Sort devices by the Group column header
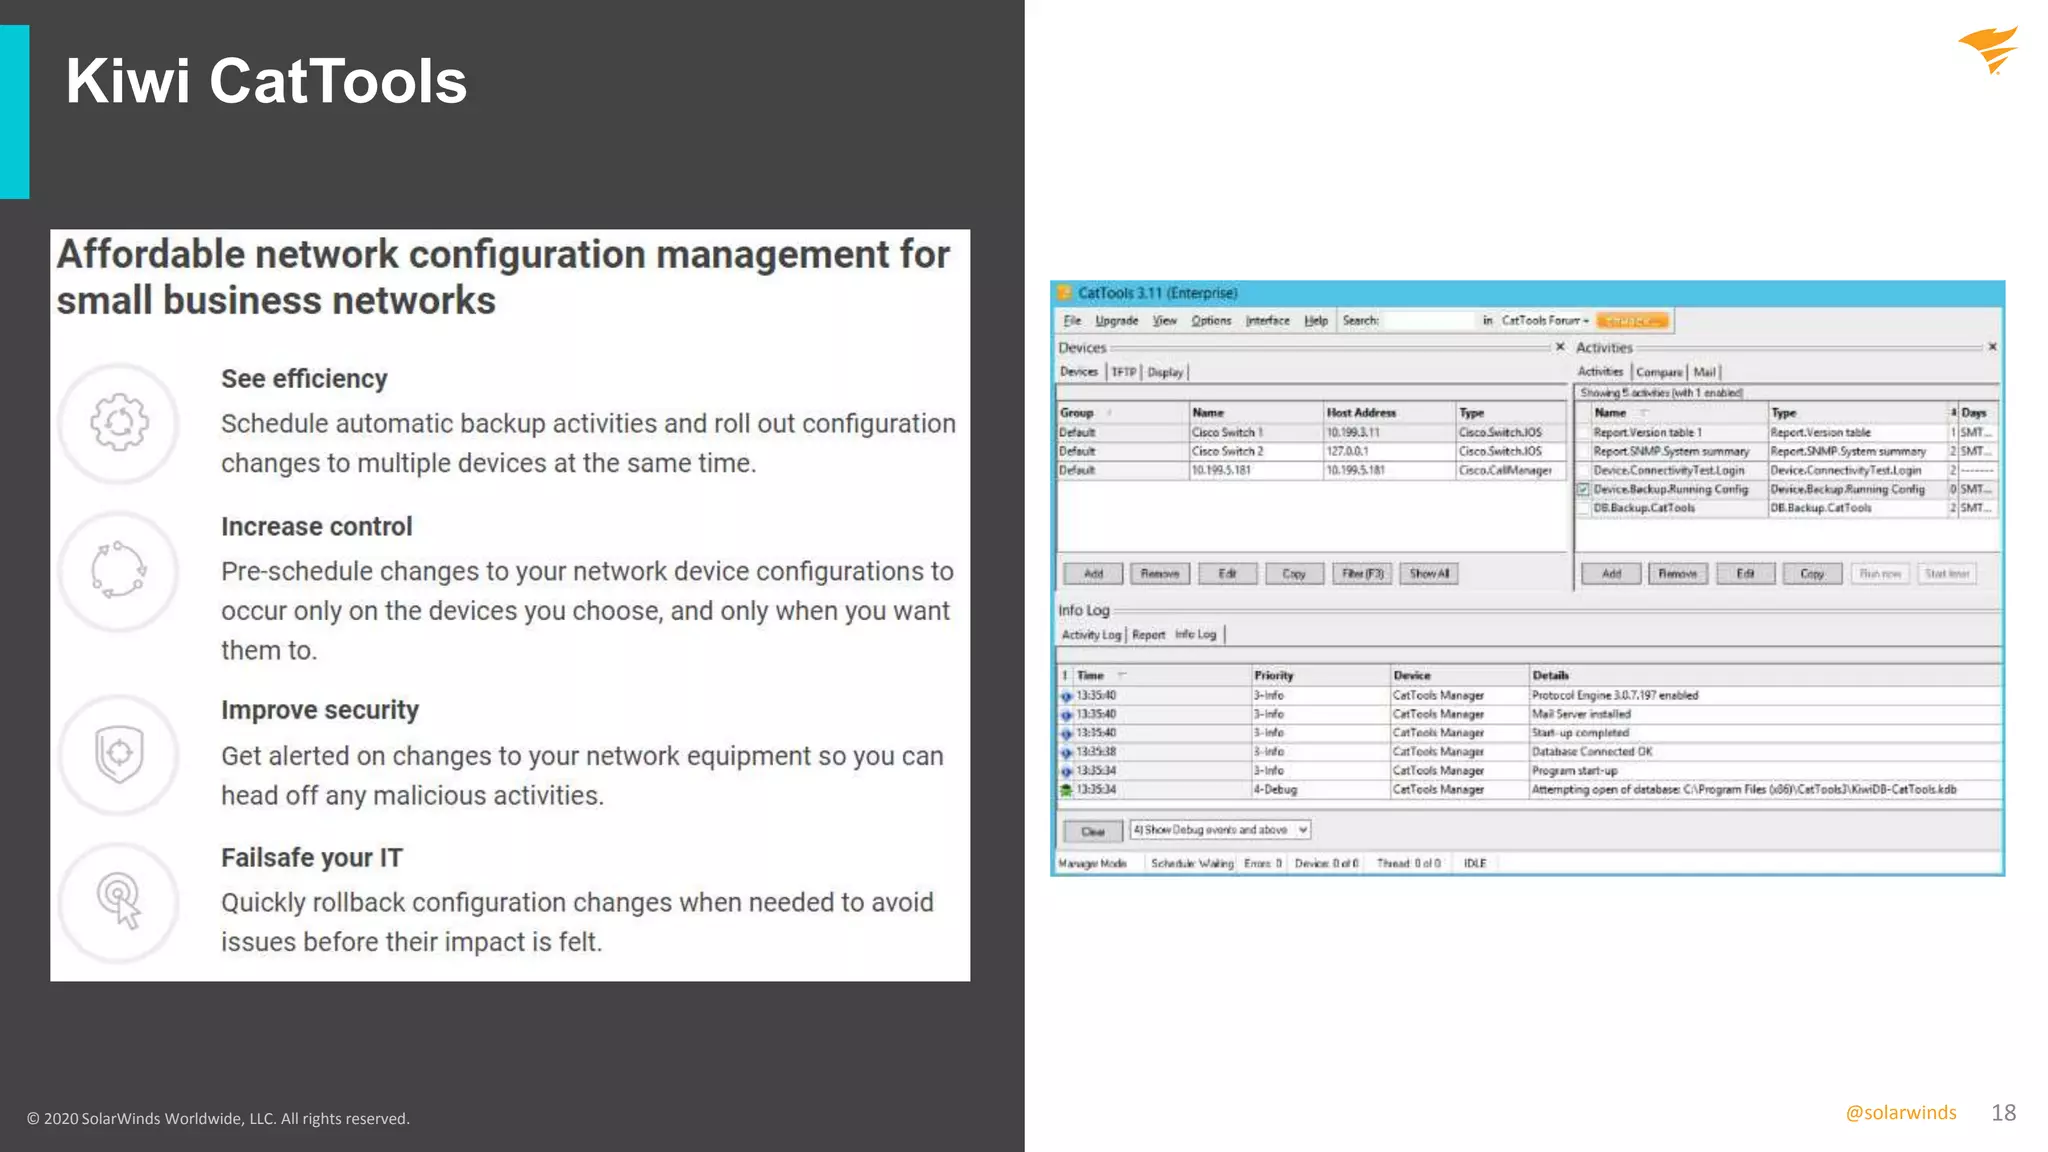The height and width of the screenshot is (1152, 2048). coord(1078,412)
